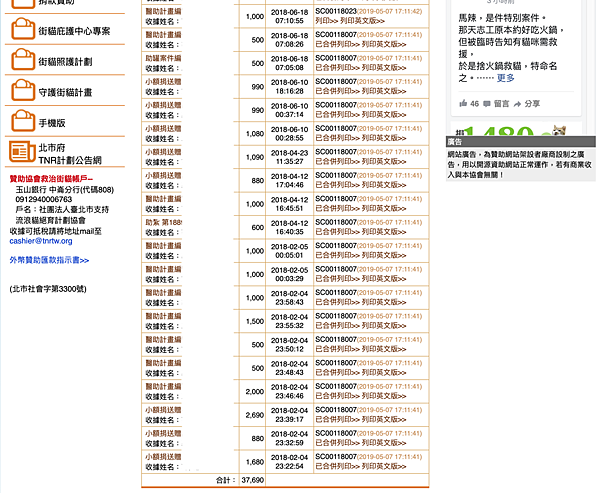
Task: Click 已合併列印>> in the 11:35:27 row
Action: coord(337,161)
